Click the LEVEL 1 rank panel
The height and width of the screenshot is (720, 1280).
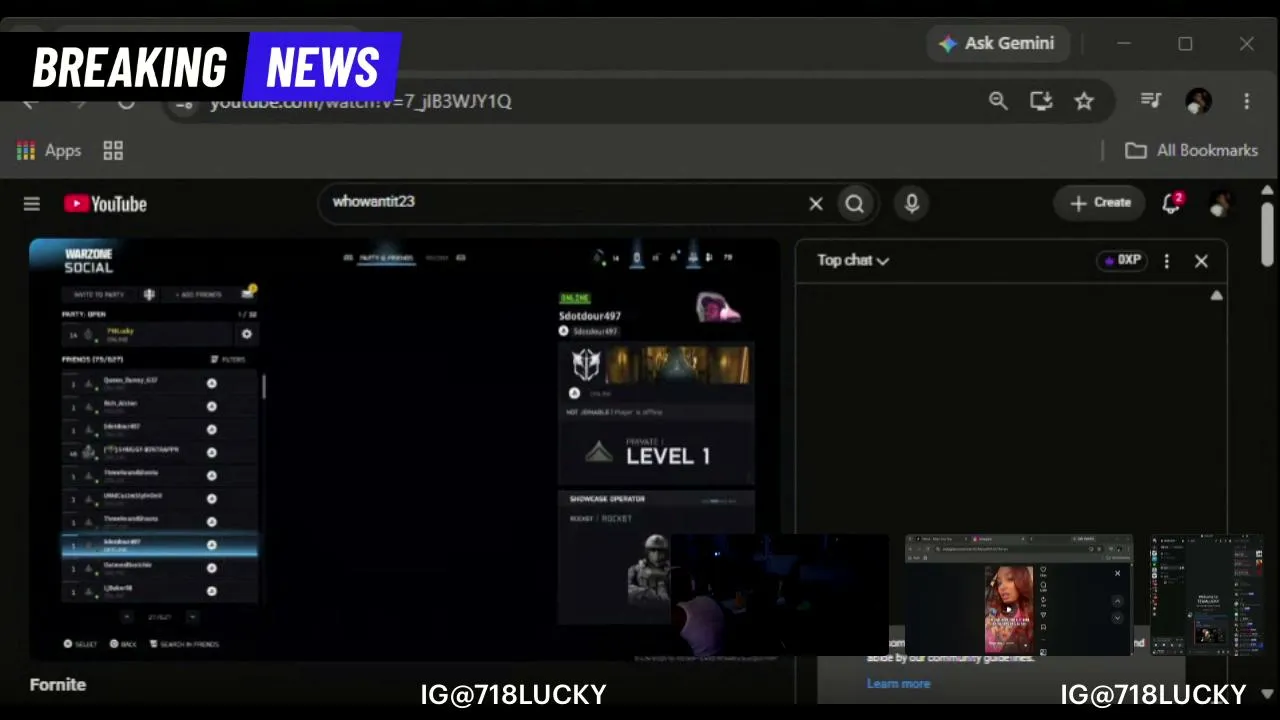(x=656, y=453)
